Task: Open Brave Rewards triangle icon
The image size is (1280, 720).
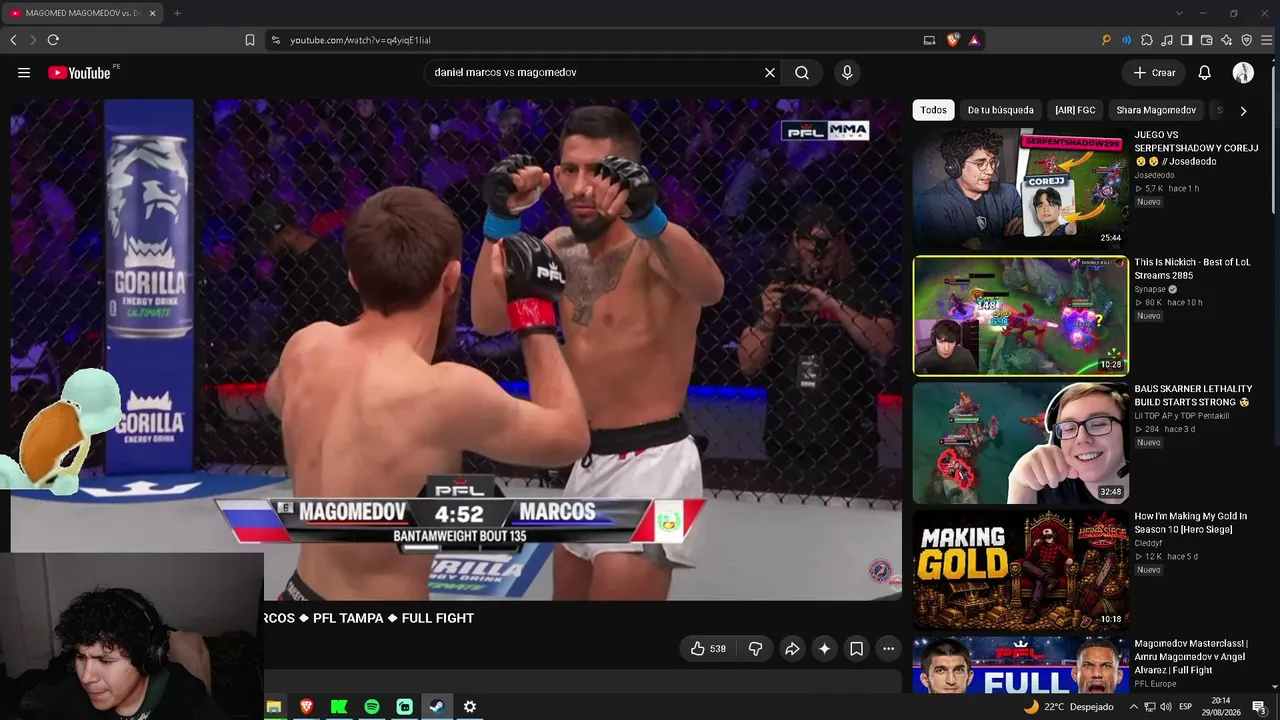Action: (x=974, y=40)
